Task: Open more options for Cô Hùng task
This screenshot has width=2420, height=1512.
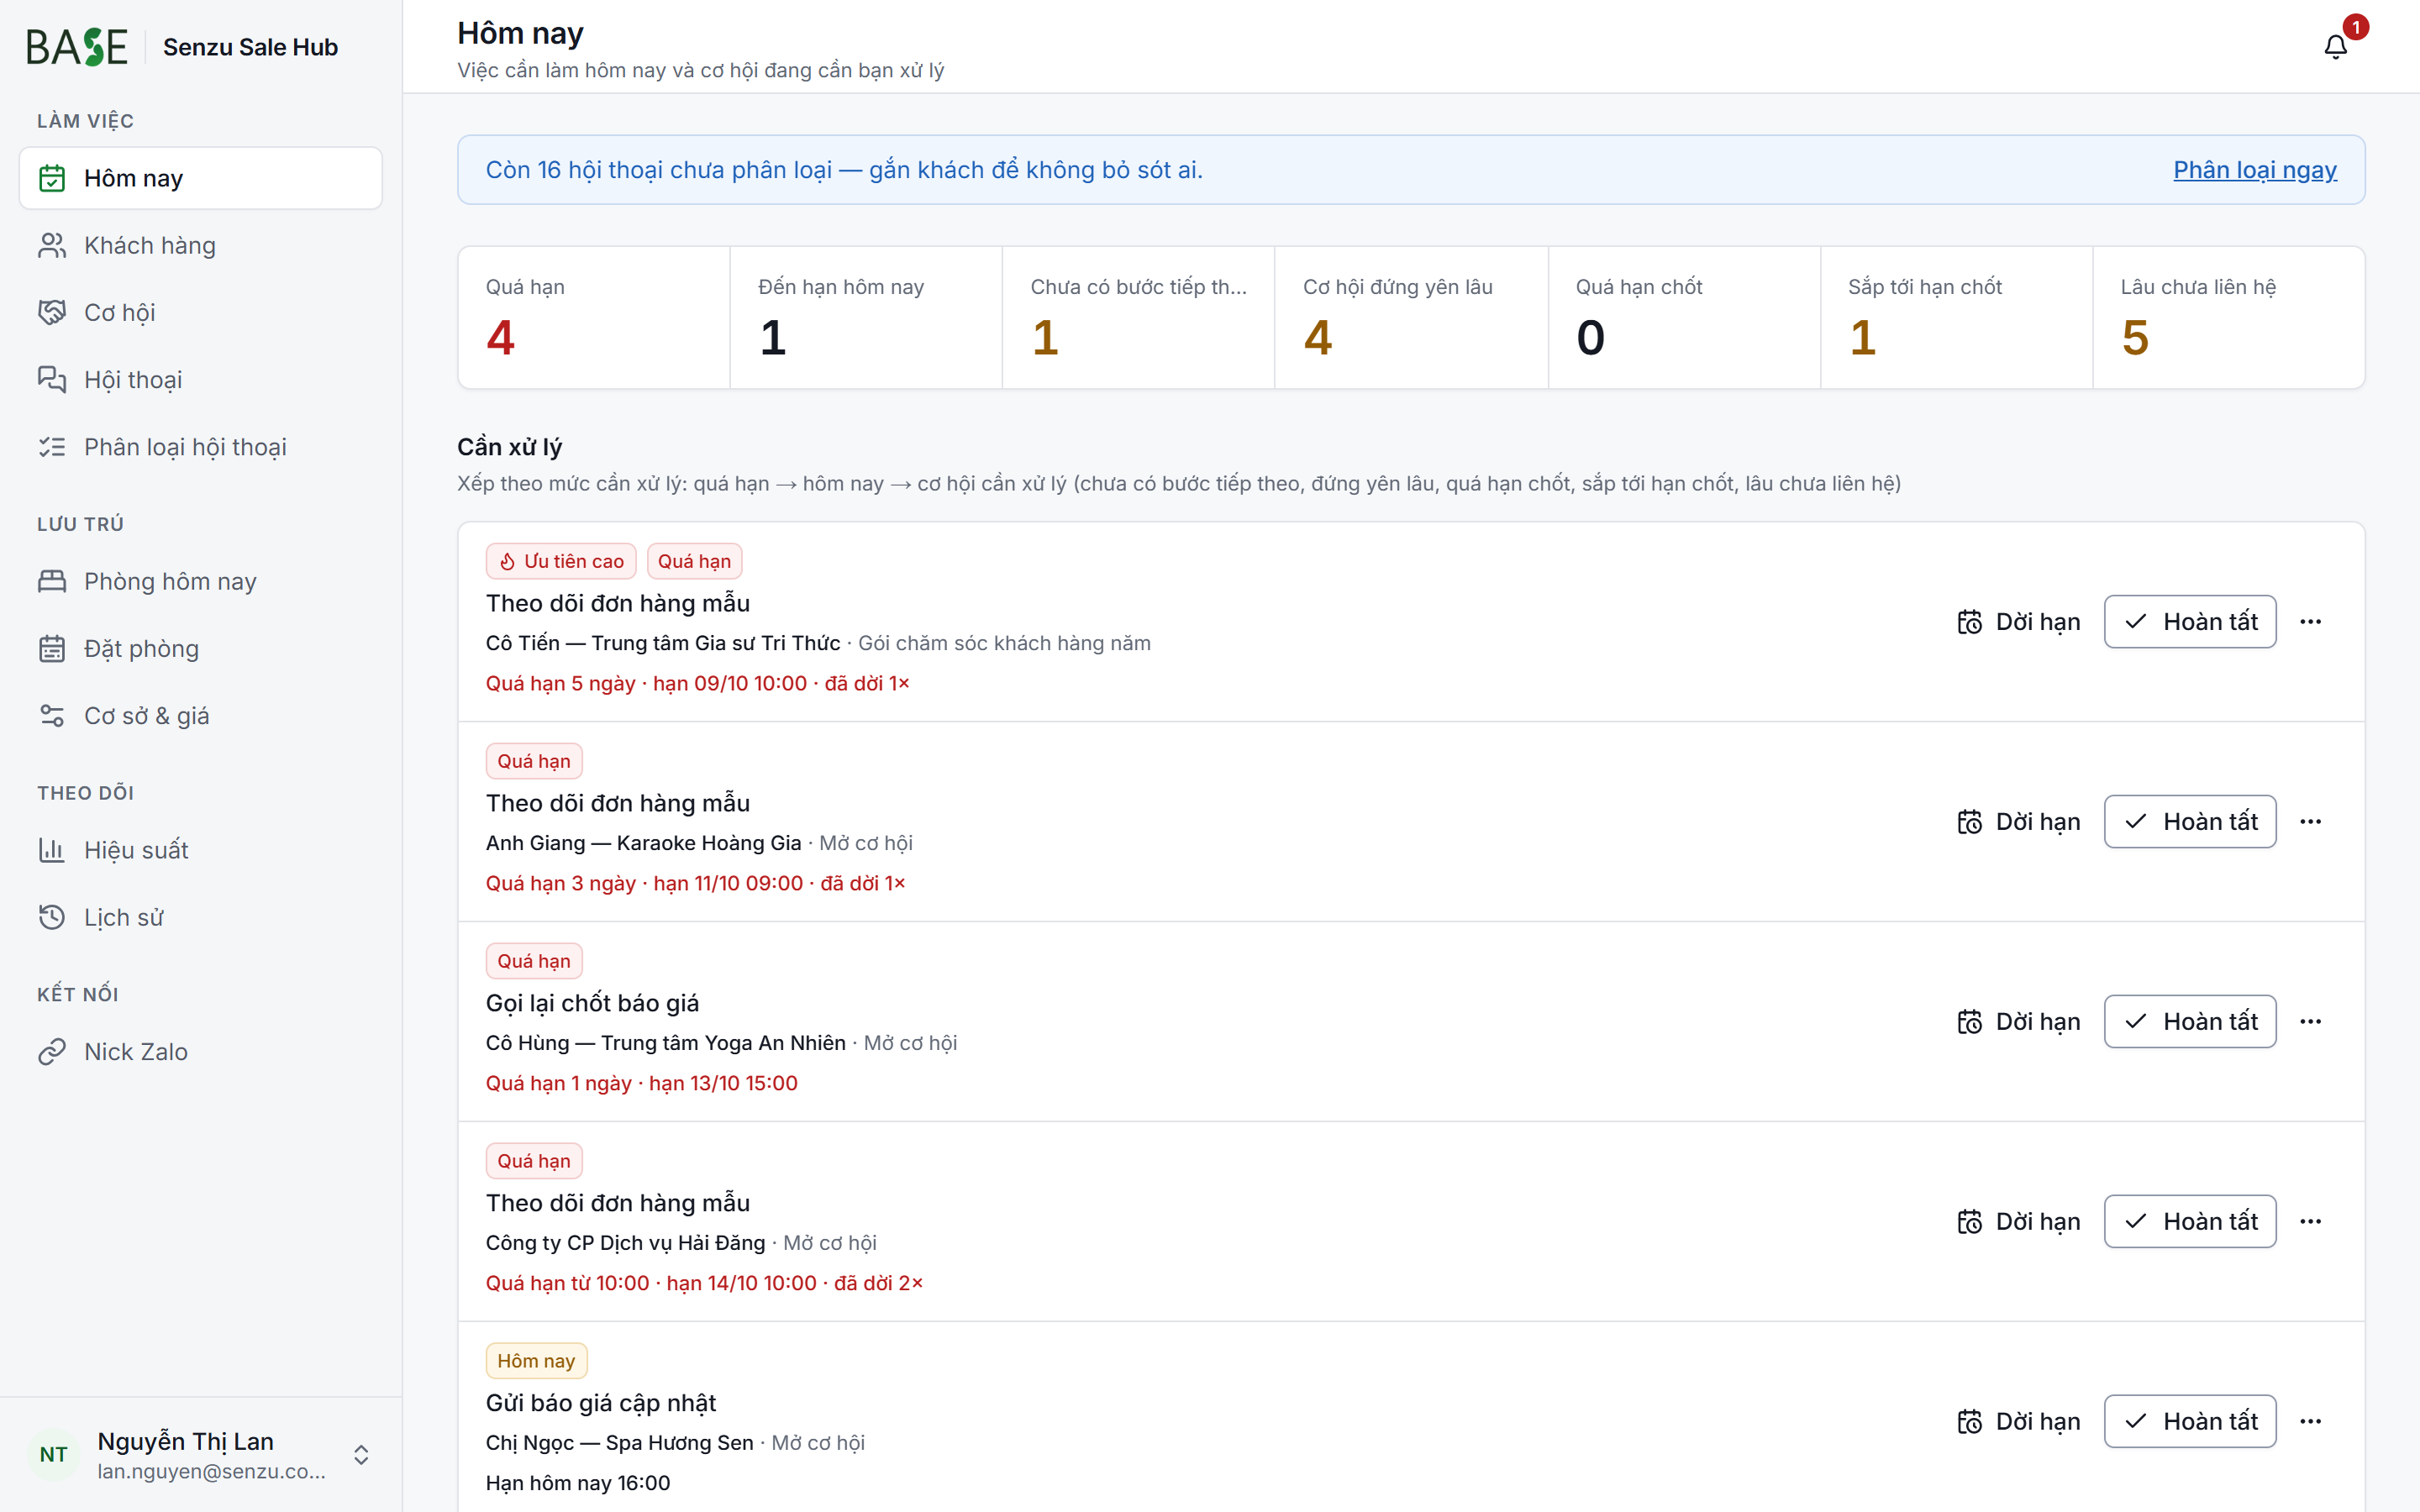Action: pos(2310,1021)
